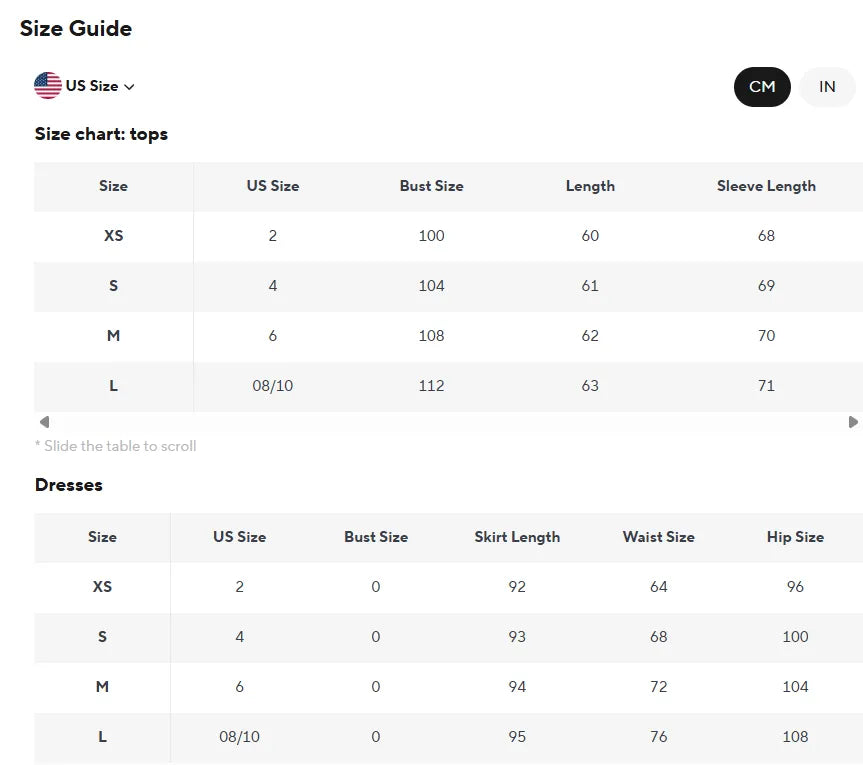Image resolution: width=863 pixels, height=765 pixels.
Task: Select the Sleeve Length column header
Action: pyautogui.click(x=766, y=186)
